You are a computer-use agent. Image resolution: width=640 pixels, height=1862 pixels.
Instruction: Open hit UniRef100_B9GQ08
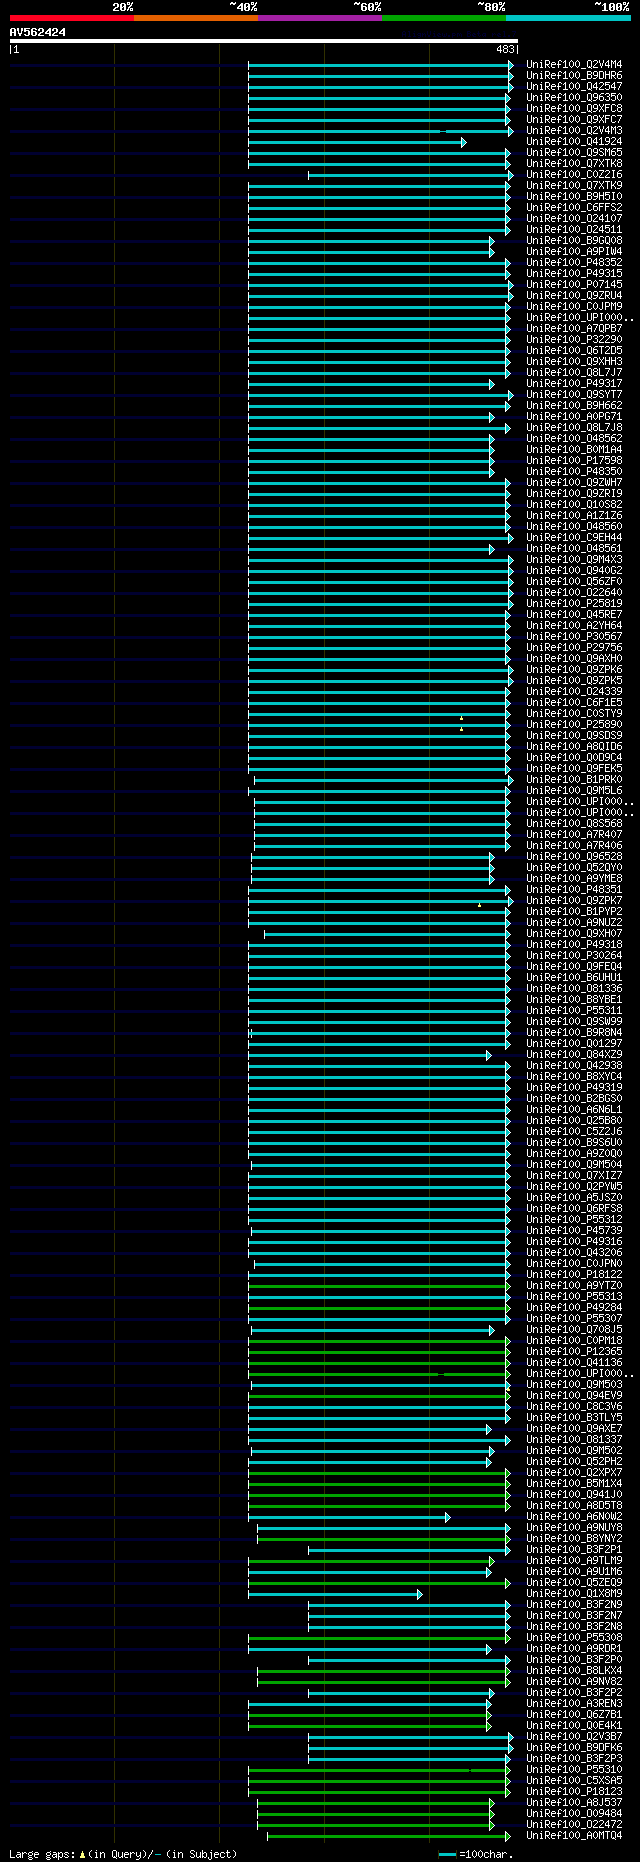pyautogui.click(x=574, y=241)
